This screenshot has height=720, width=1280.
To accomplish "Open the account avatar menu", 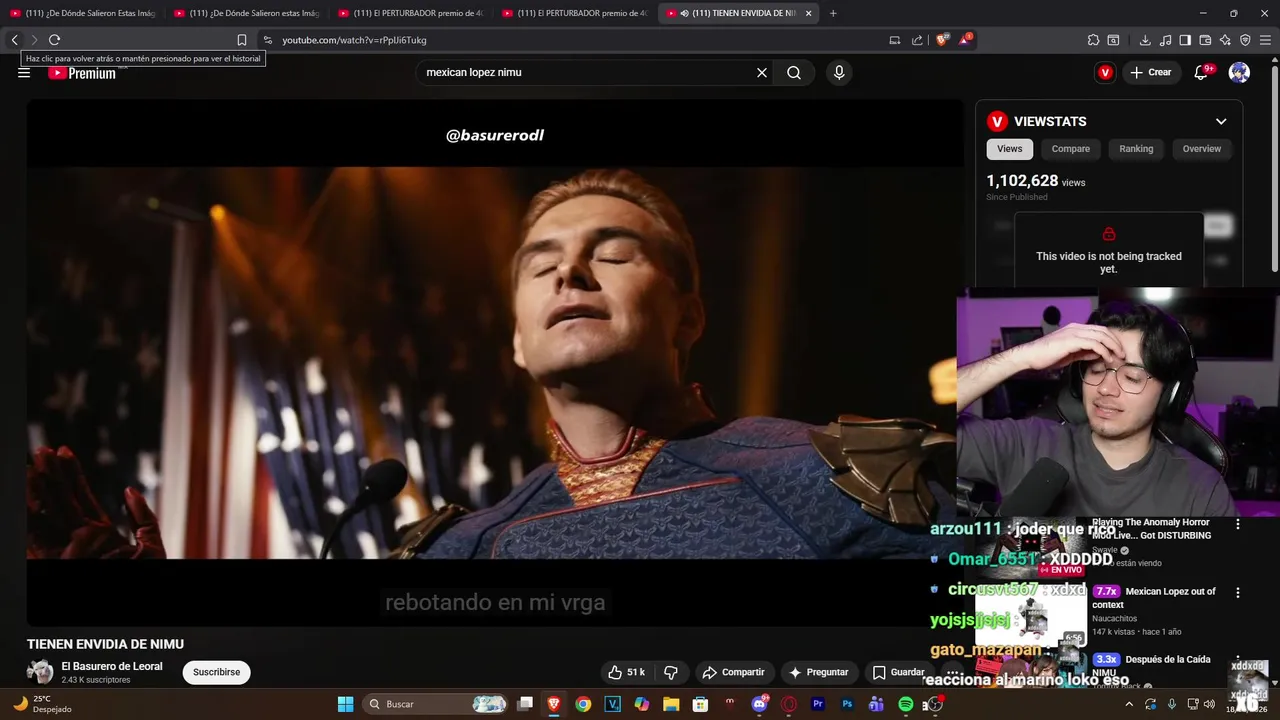I will [1239, 72].
